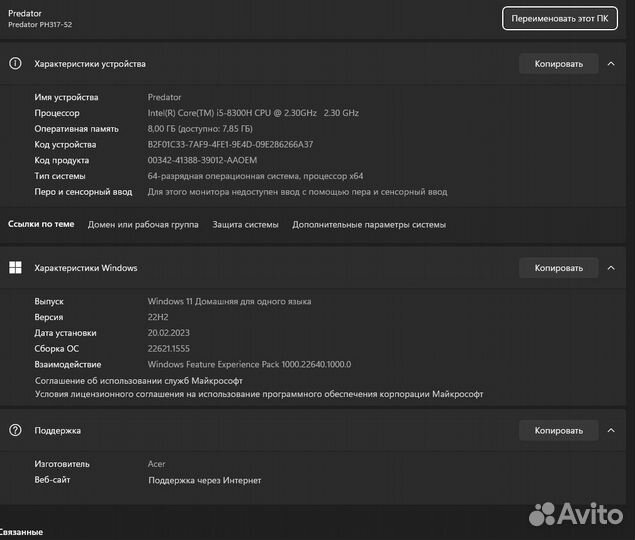Screen dimensions: 635x540
Task: Click the Имя устройства label
Action: tap(66, 97)
